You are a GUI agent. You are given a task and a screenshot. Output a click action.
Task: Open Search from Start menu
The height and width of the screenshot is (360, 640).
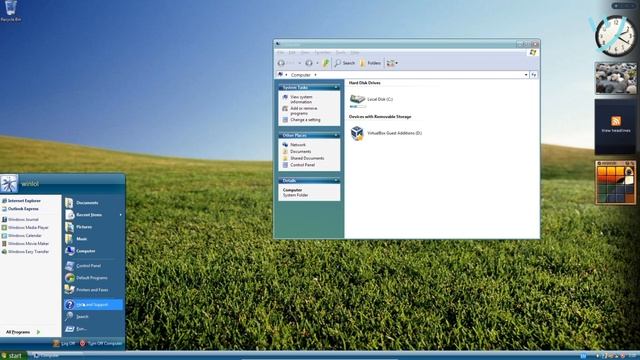(x=93, y=317)
